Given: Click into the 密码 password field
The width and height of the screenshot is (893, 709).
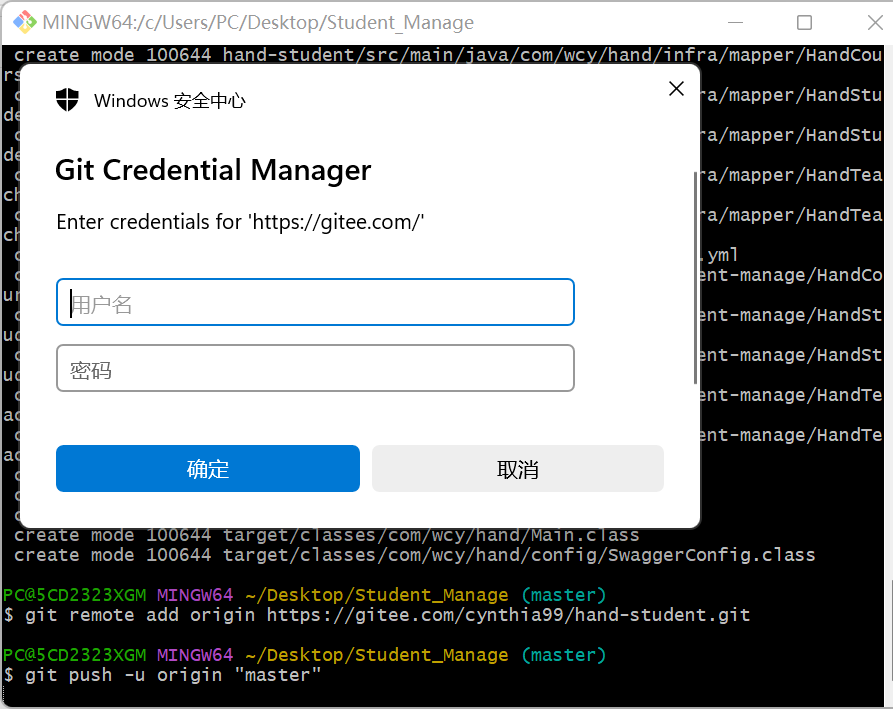Looking at the screenshot, I should (x=315, y=368).
